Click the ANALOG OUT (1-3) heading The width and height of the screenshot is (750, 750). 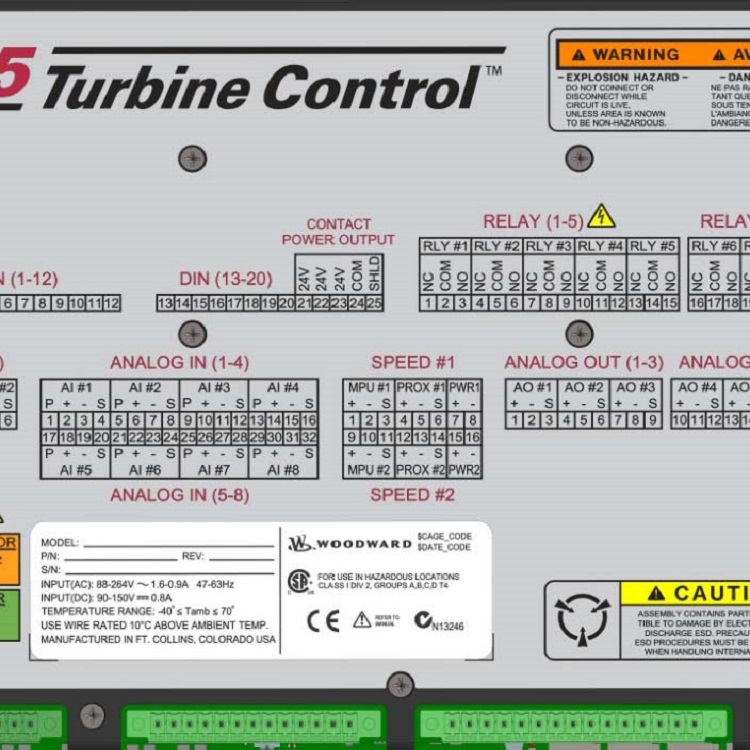584,363
